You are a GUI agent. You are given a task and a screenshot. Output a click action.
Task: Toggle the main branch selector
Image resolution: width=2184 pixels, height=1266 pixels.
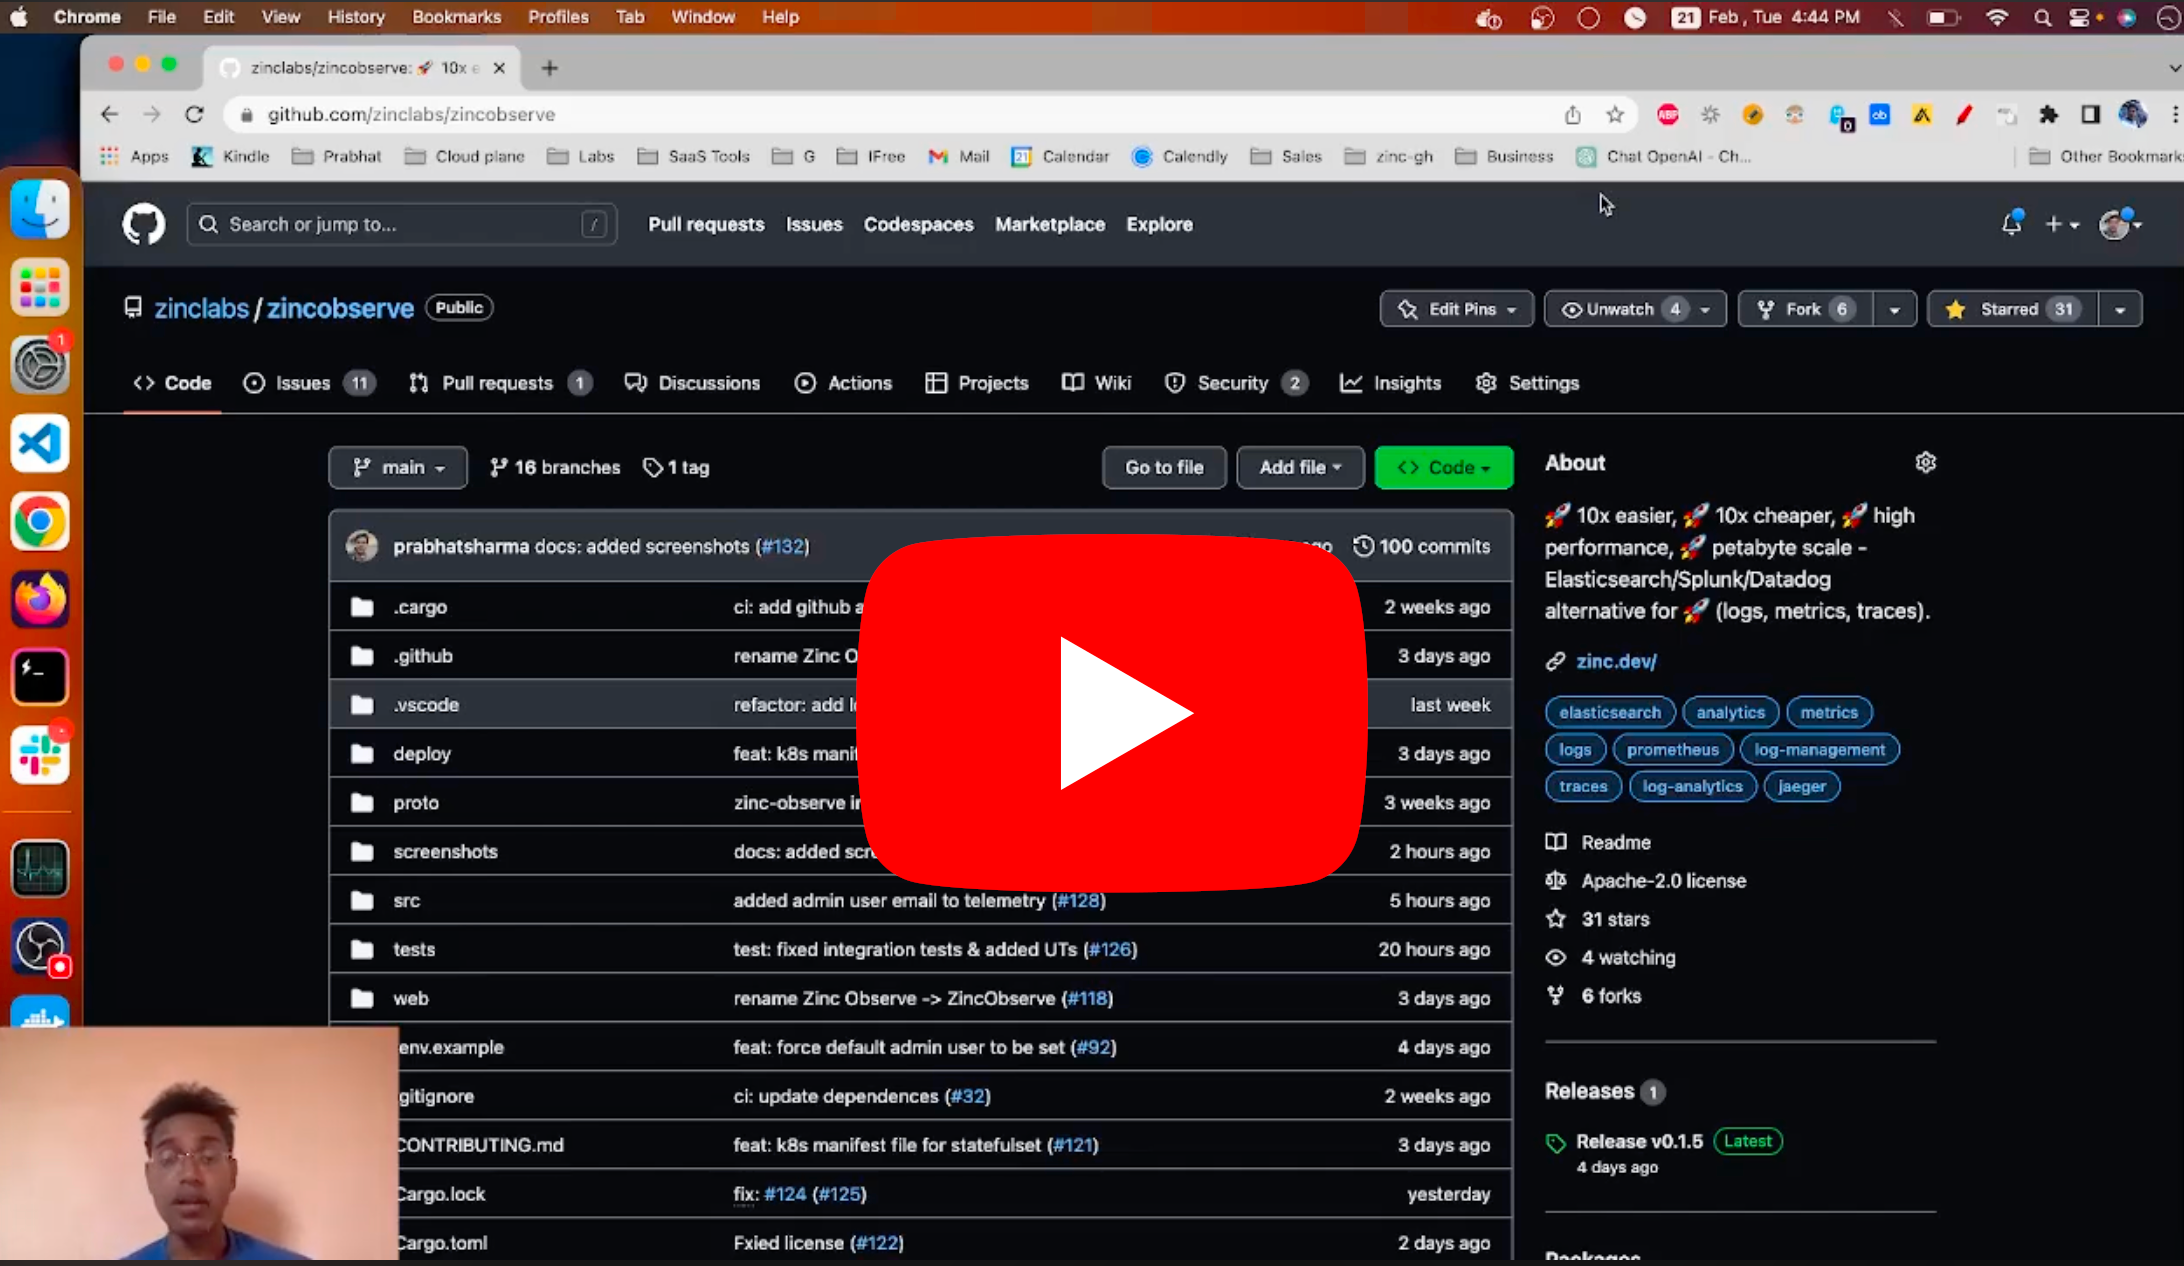[396, 467]
